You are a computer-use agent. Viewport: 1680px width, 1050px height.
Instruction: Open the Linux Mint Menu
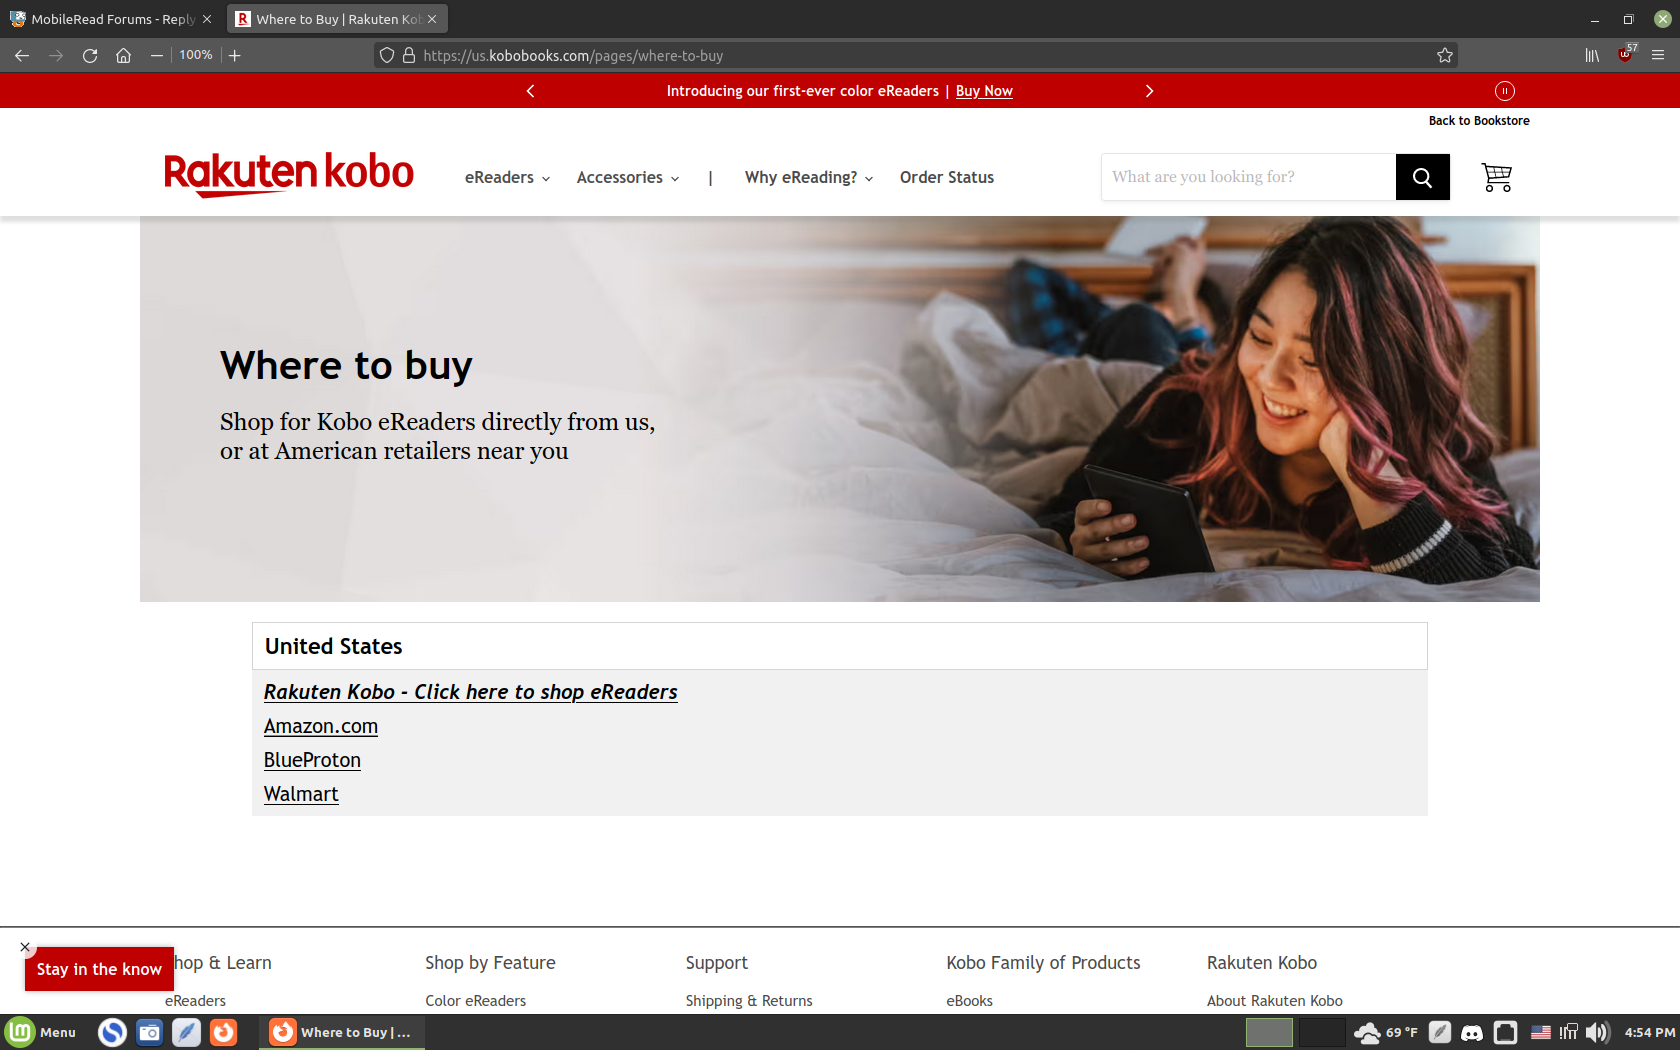(x=41, y=1032)
